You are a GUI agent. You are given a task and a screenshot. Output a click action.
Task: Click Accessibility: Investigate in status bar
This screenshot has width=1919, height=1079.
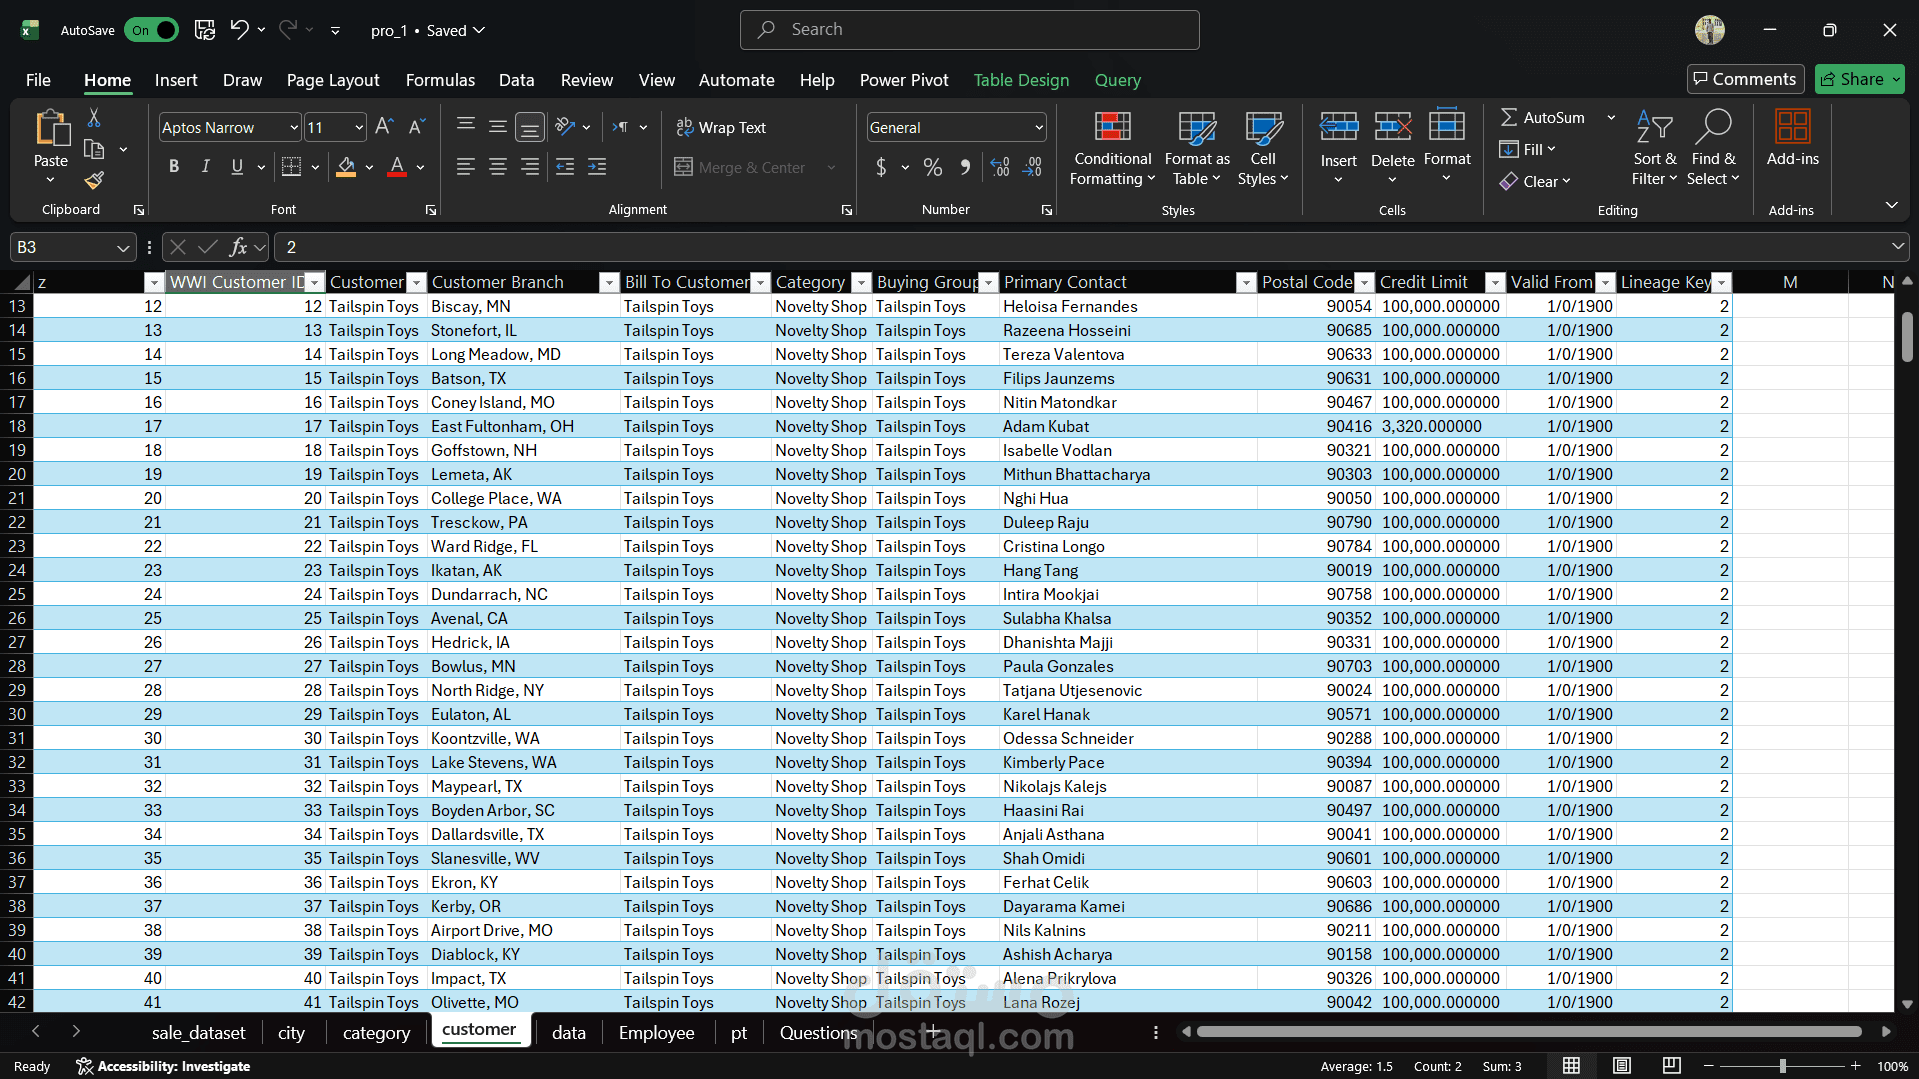(163, 1066)
